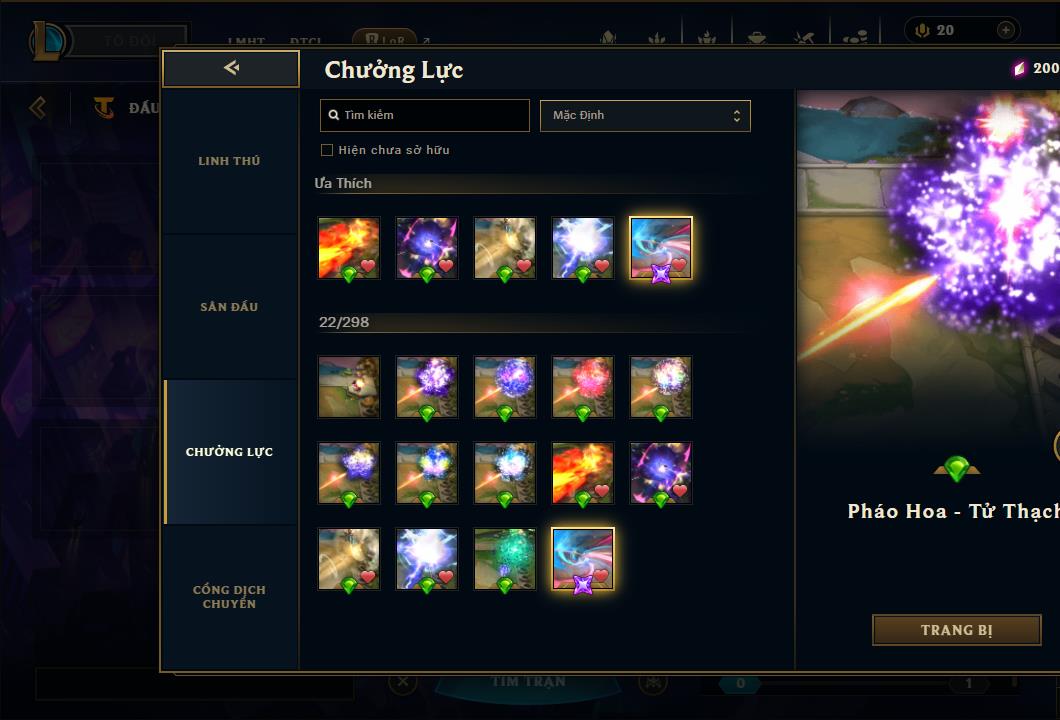Viewport: 1060px width, 720px height.
Task: Select the red firework boom thumbnail
Action: (x=583, y=387)
